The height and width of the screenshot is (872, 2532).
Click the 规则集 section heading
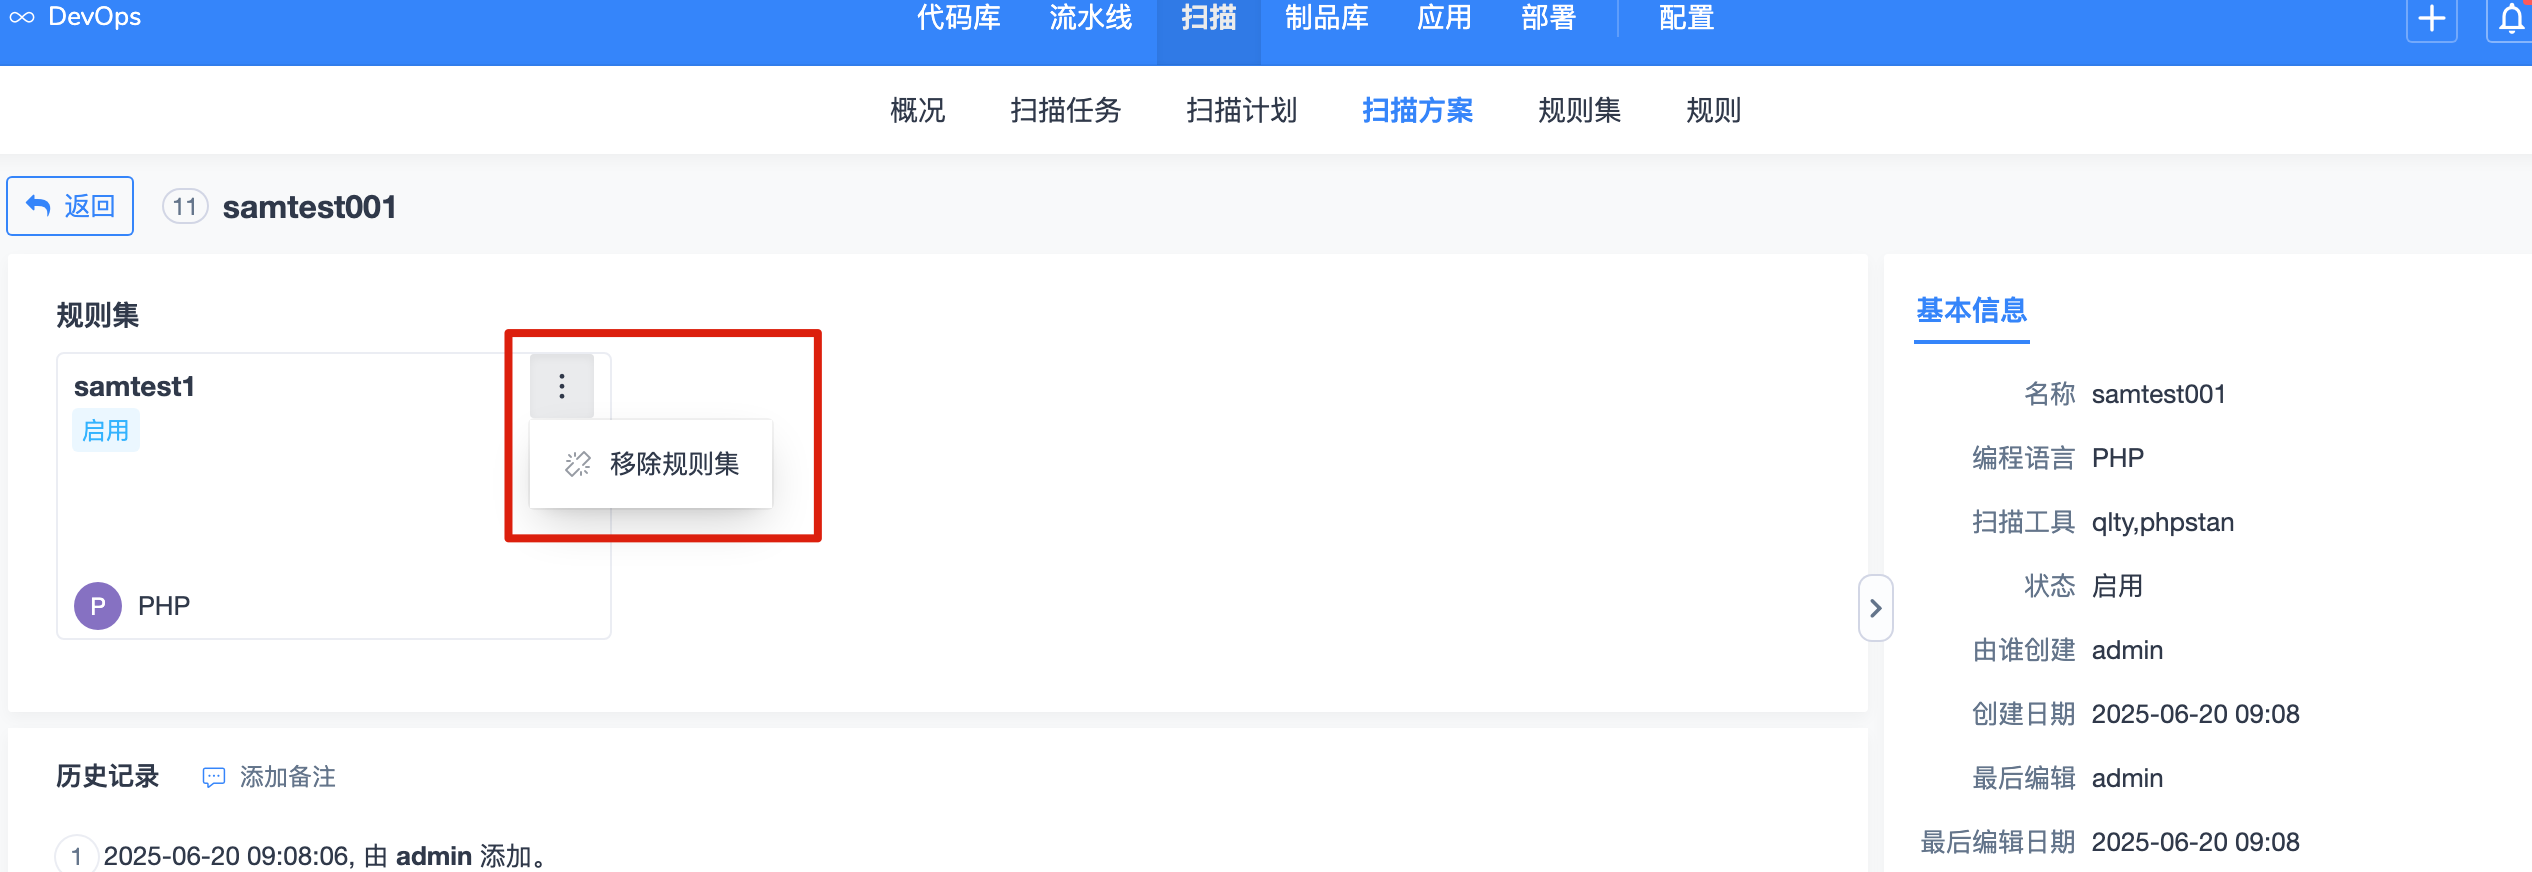point(98,315)
